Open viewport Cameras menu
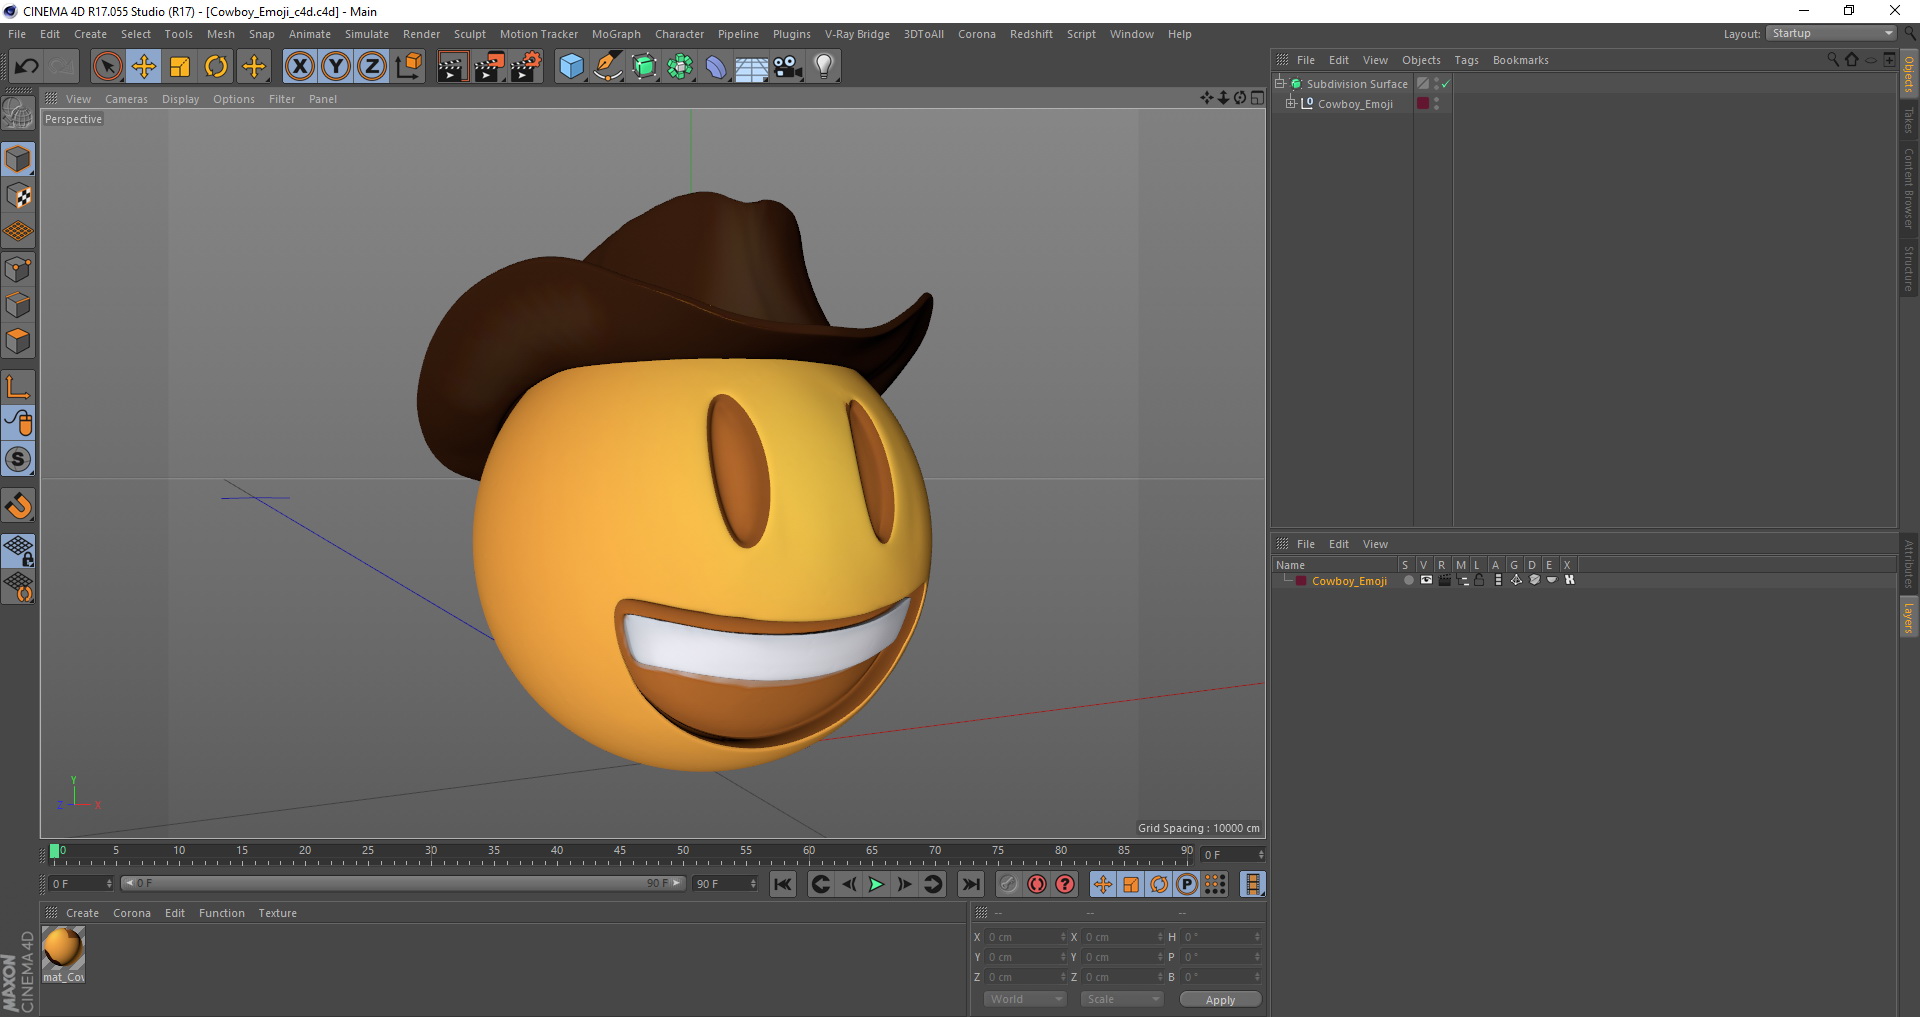This screenshot has height=1017, width=1920. pos(126,99)
